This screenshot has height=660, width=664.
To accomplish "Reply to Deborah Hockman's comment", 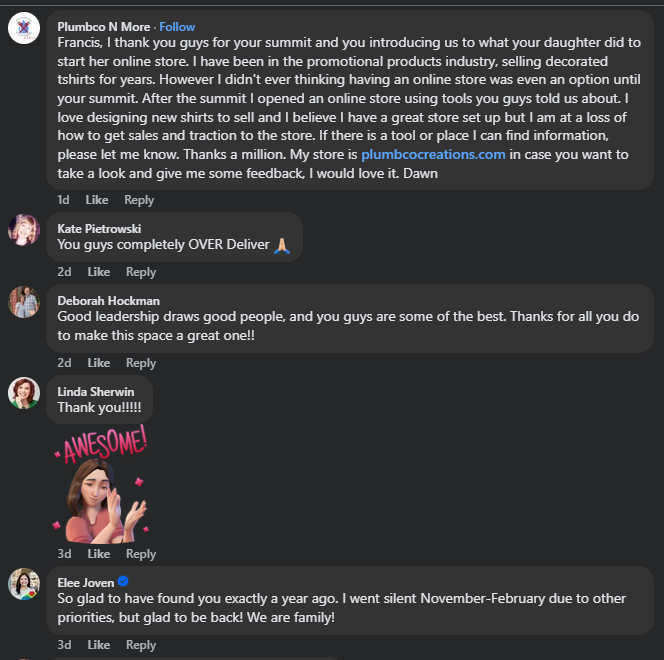I will pyautogui.click(x=141, y=363).
